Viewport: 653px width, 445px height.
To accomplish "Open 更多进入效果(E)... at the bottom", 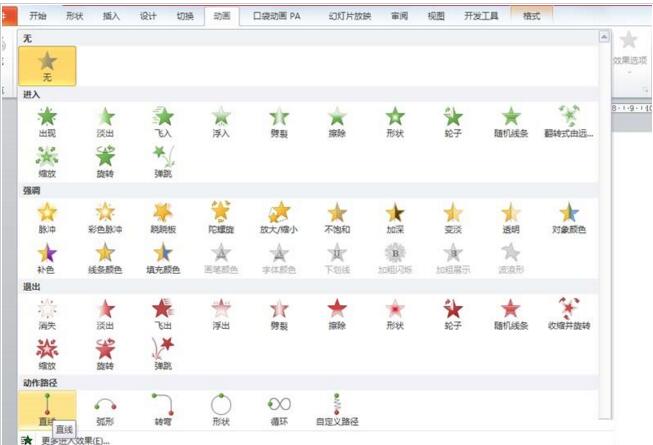I will 75,440.
